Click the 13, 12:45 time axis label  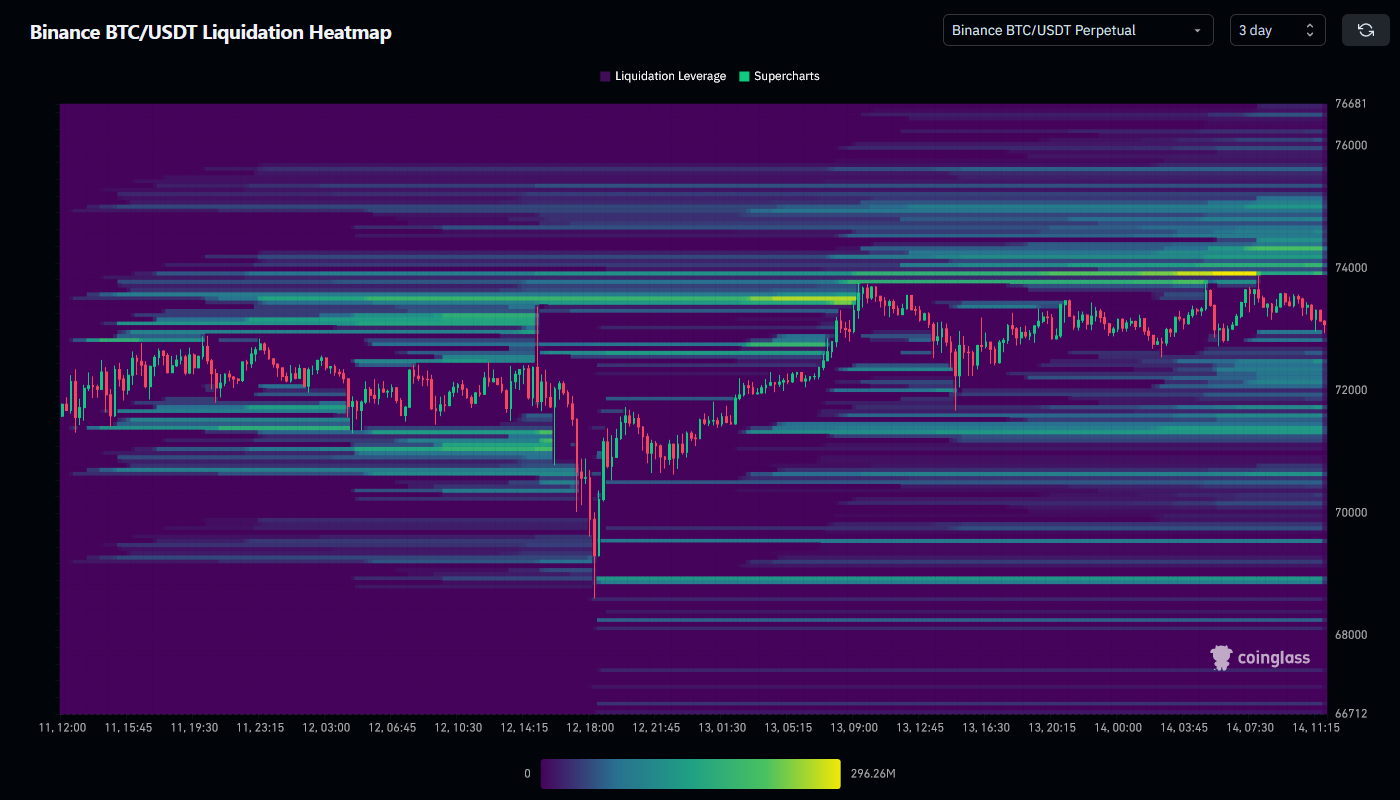(x=920, y=728)
